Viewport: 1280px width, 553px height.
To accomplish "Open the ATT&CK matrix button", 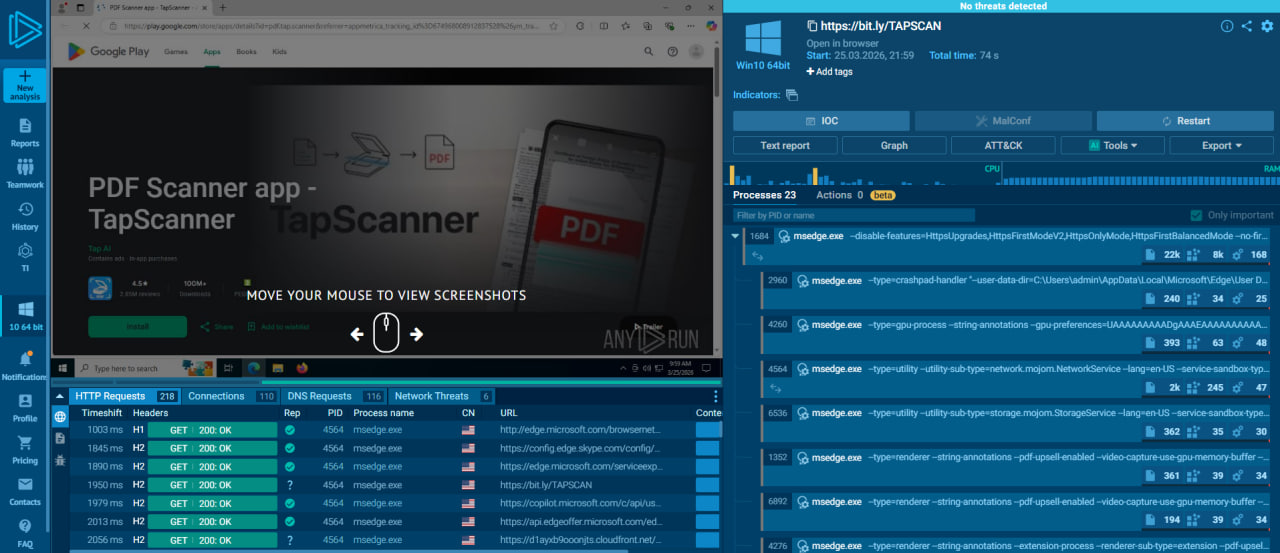I will click(1002, 145).
